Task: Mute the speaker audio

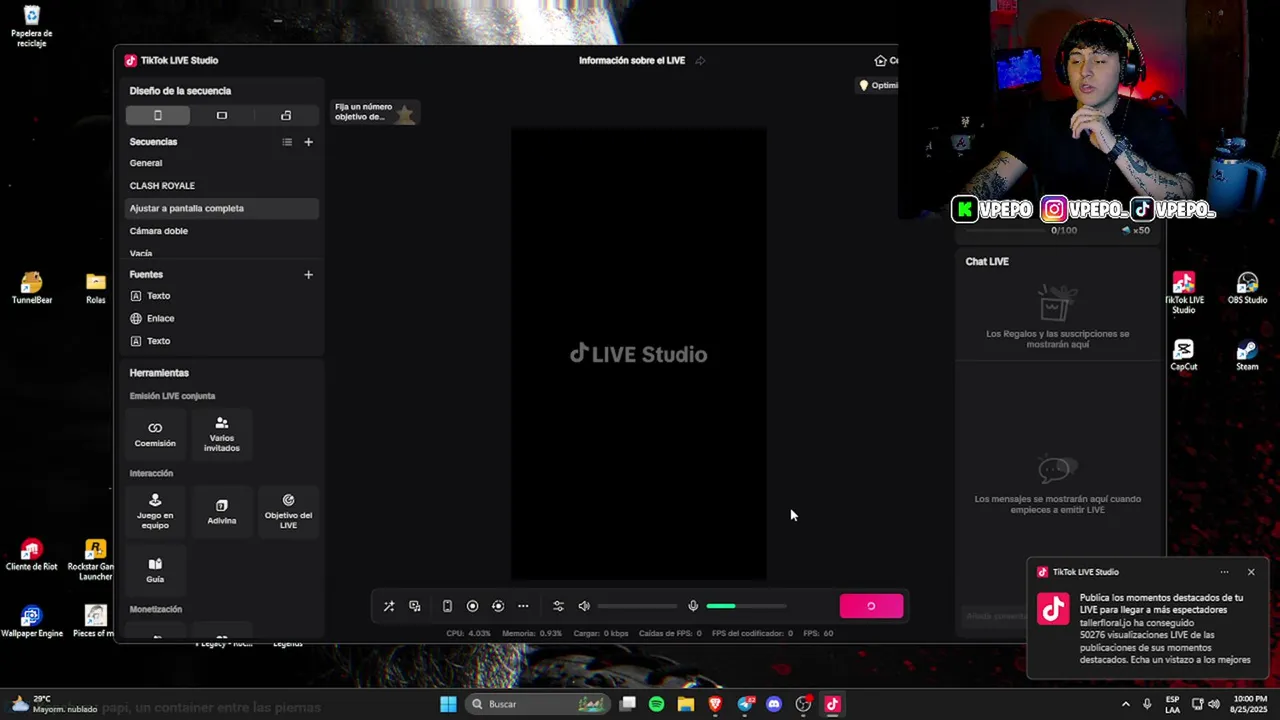Action: [584, 606]
